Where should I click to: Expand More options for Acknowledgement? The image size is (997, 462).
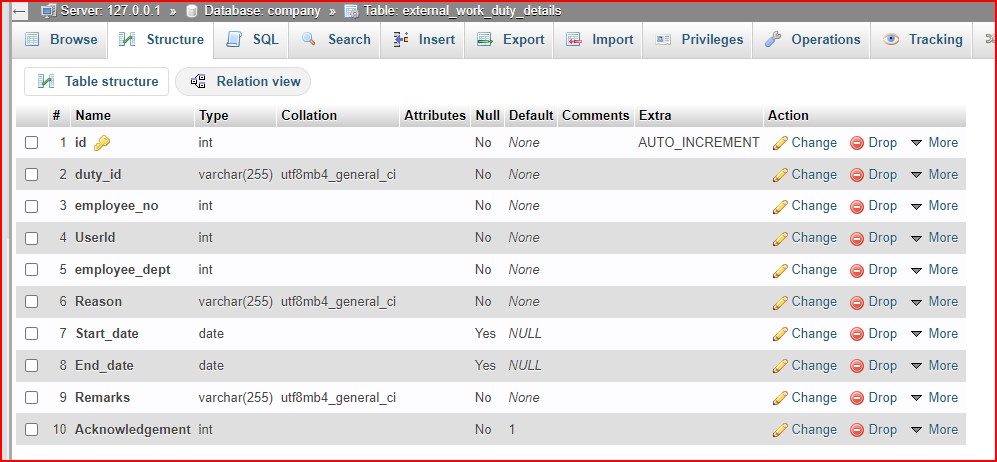934,430
